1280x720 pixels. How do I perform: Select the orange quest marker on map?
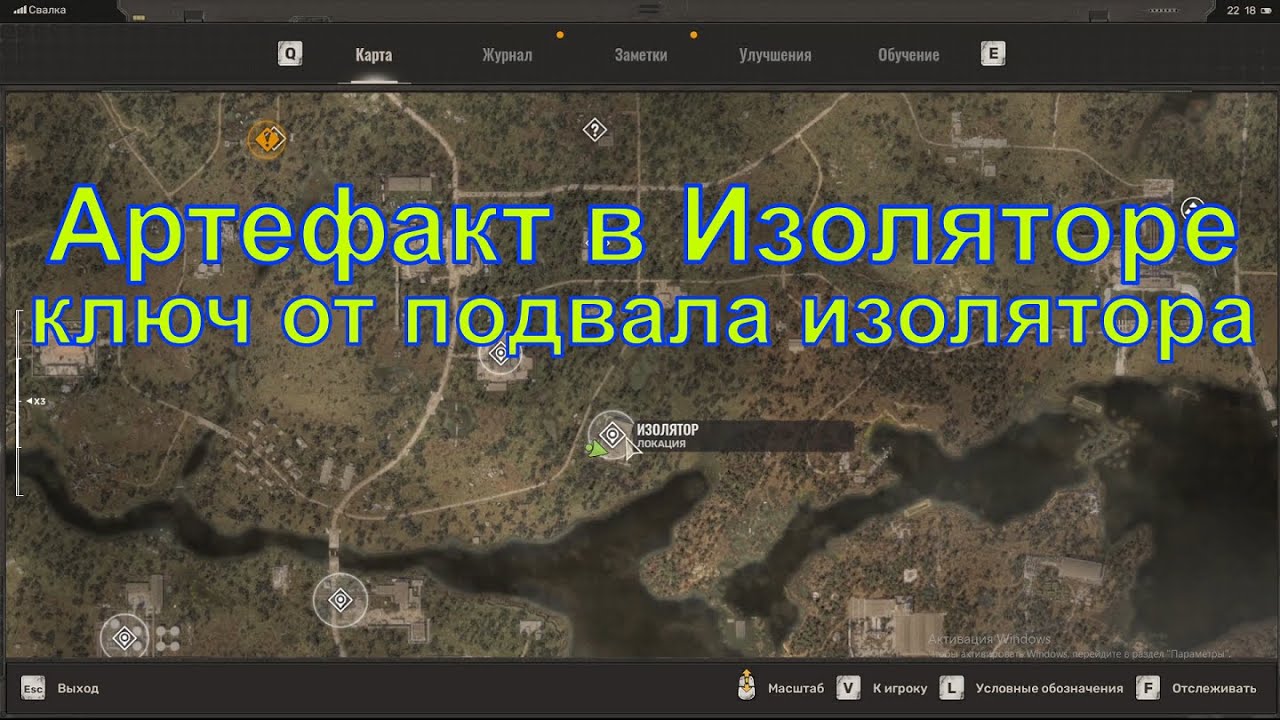[267, 138]
